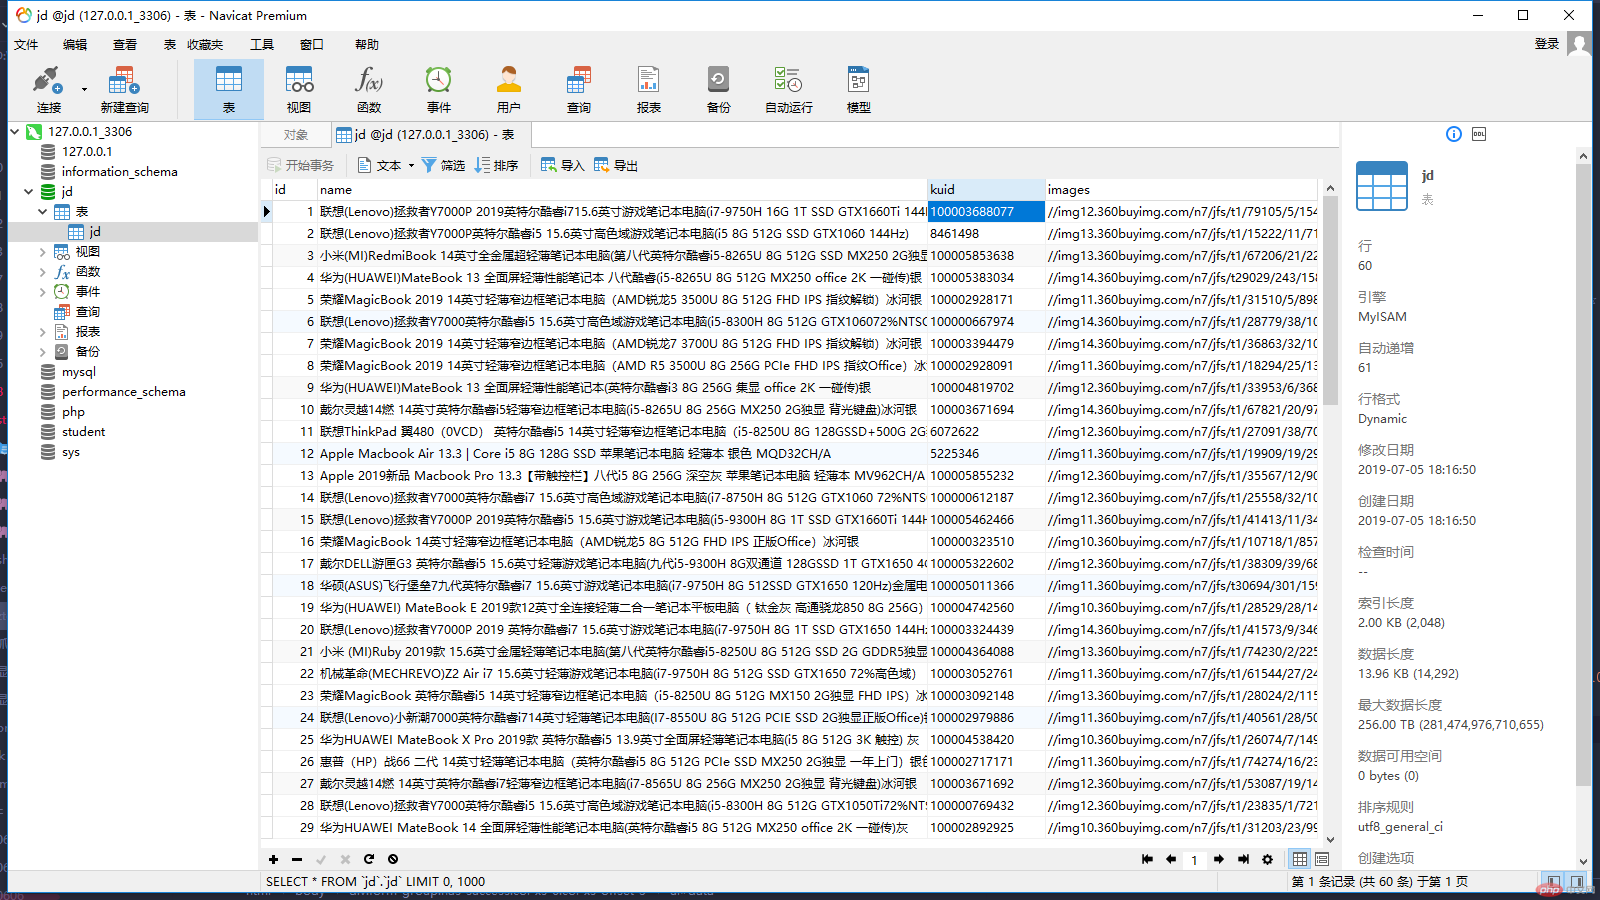The image size is (1600, 900).
Task: Collapse the 127.0.0.1_3306 connection
Action: click(15, 131)
